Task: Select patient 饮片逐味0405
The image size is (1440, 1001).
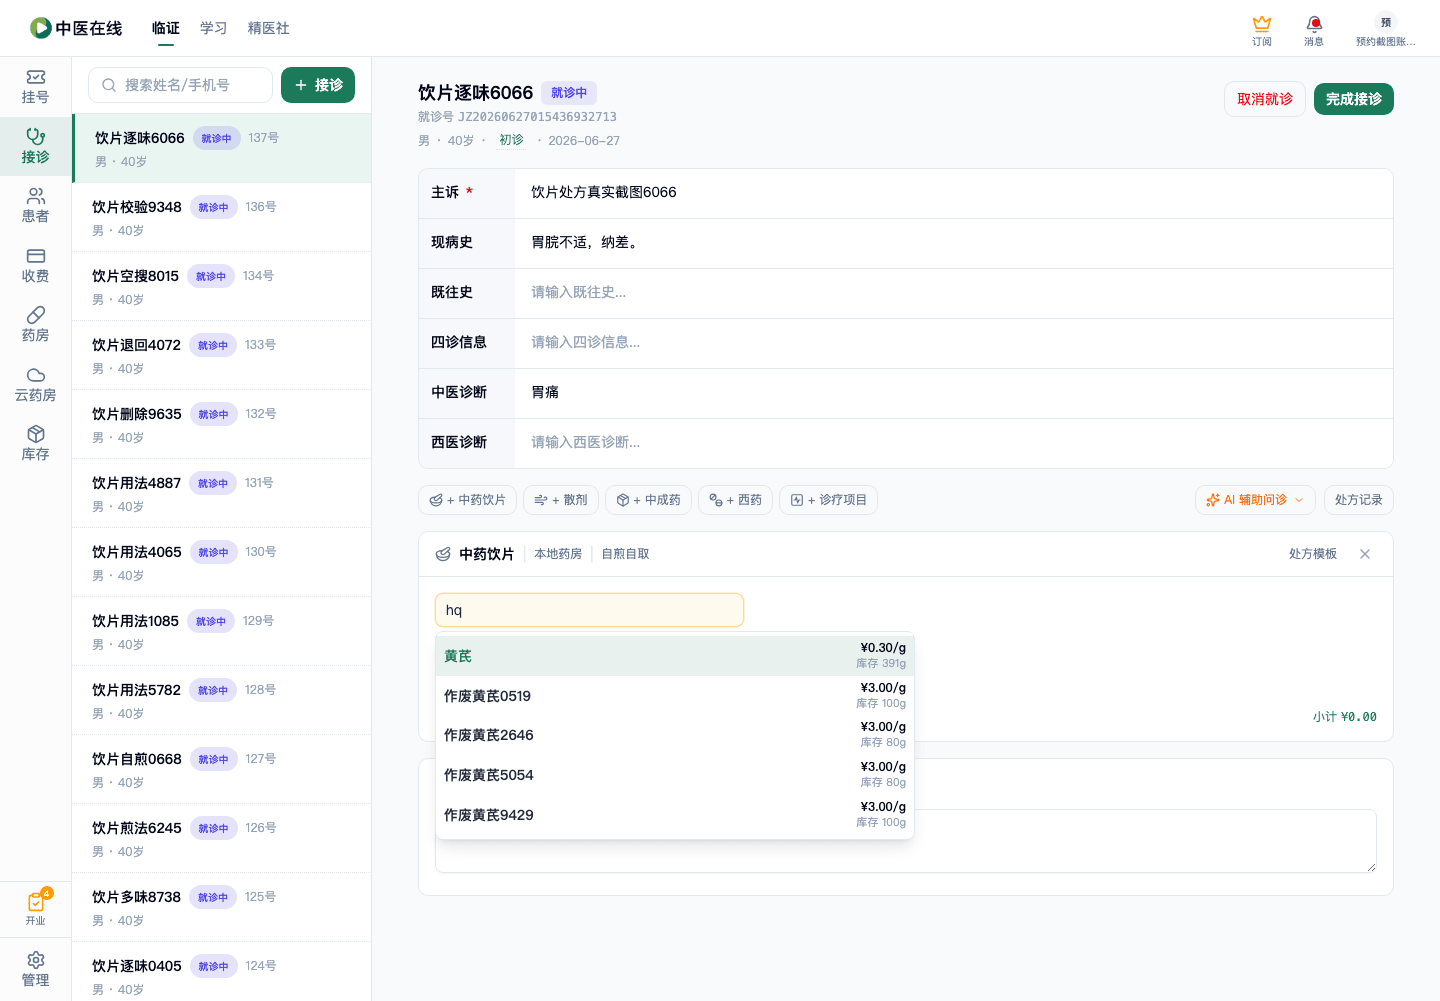Action: 222,972
